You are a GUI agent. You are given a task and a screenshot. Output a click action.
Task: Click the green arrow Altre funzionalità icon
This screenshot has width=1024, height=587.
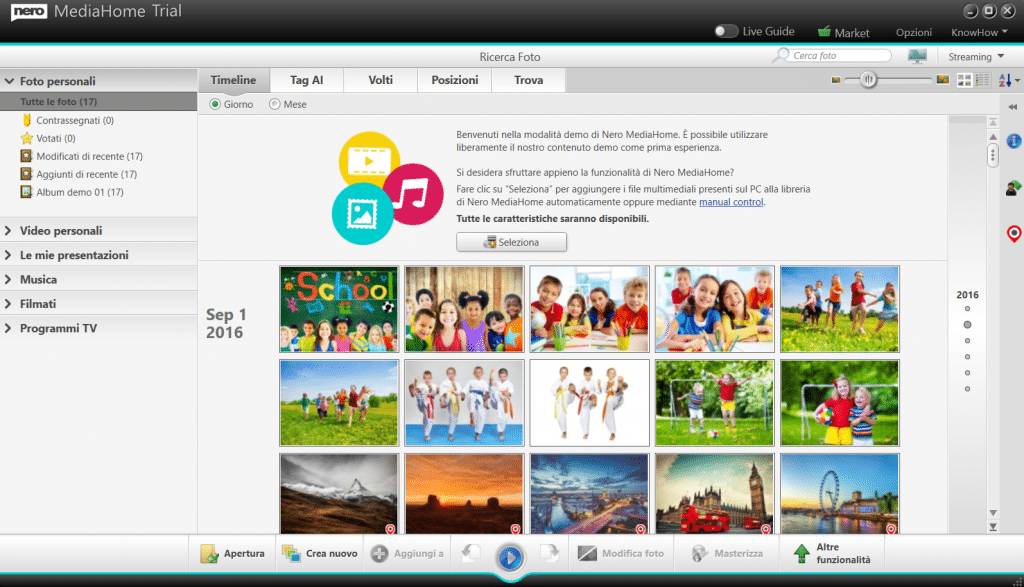point(801,554)
